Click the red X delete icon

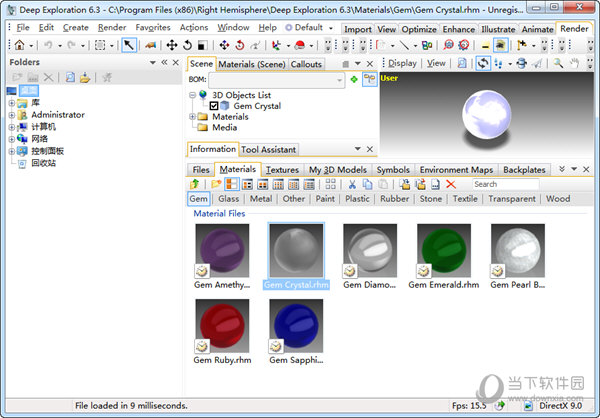[451, 185]
